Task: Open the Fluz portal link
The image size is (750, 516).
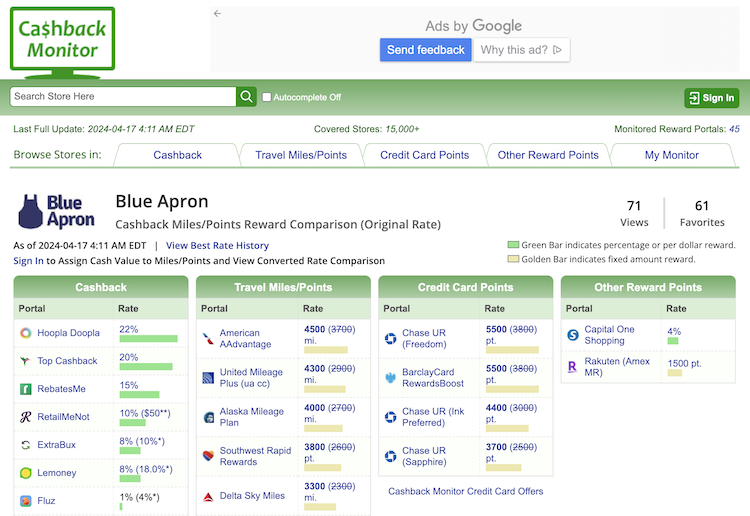Action: pos(46,501)
